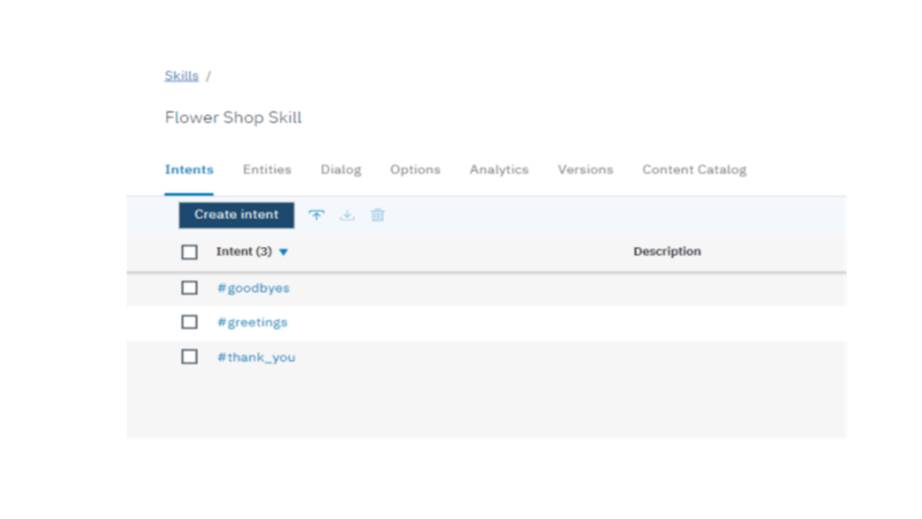Open the Dialog tab

340,170
